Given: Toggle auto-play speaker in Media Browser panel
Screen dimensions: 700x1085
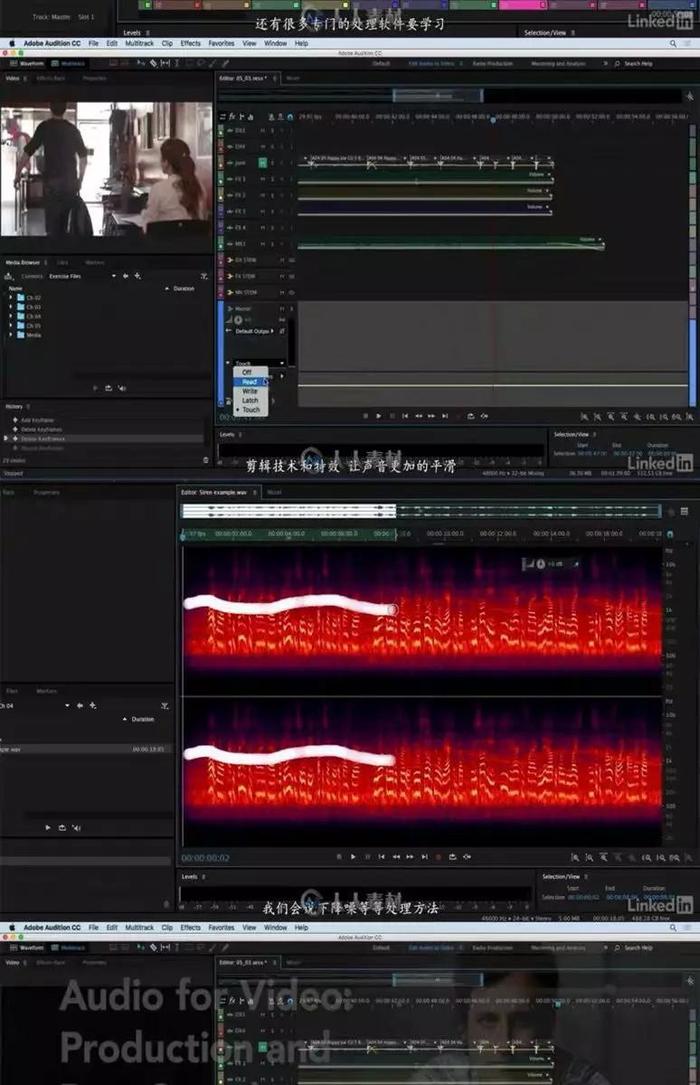Looking at the screenshot, I should (x=122, y=388).
